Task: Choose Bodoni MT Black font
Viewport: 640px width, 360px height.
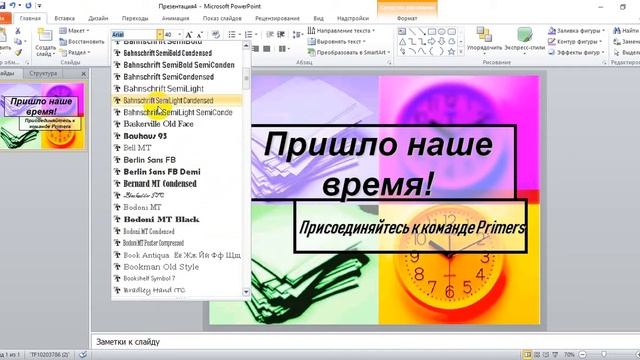Action: pyautogui.click(x=177, y=220)
